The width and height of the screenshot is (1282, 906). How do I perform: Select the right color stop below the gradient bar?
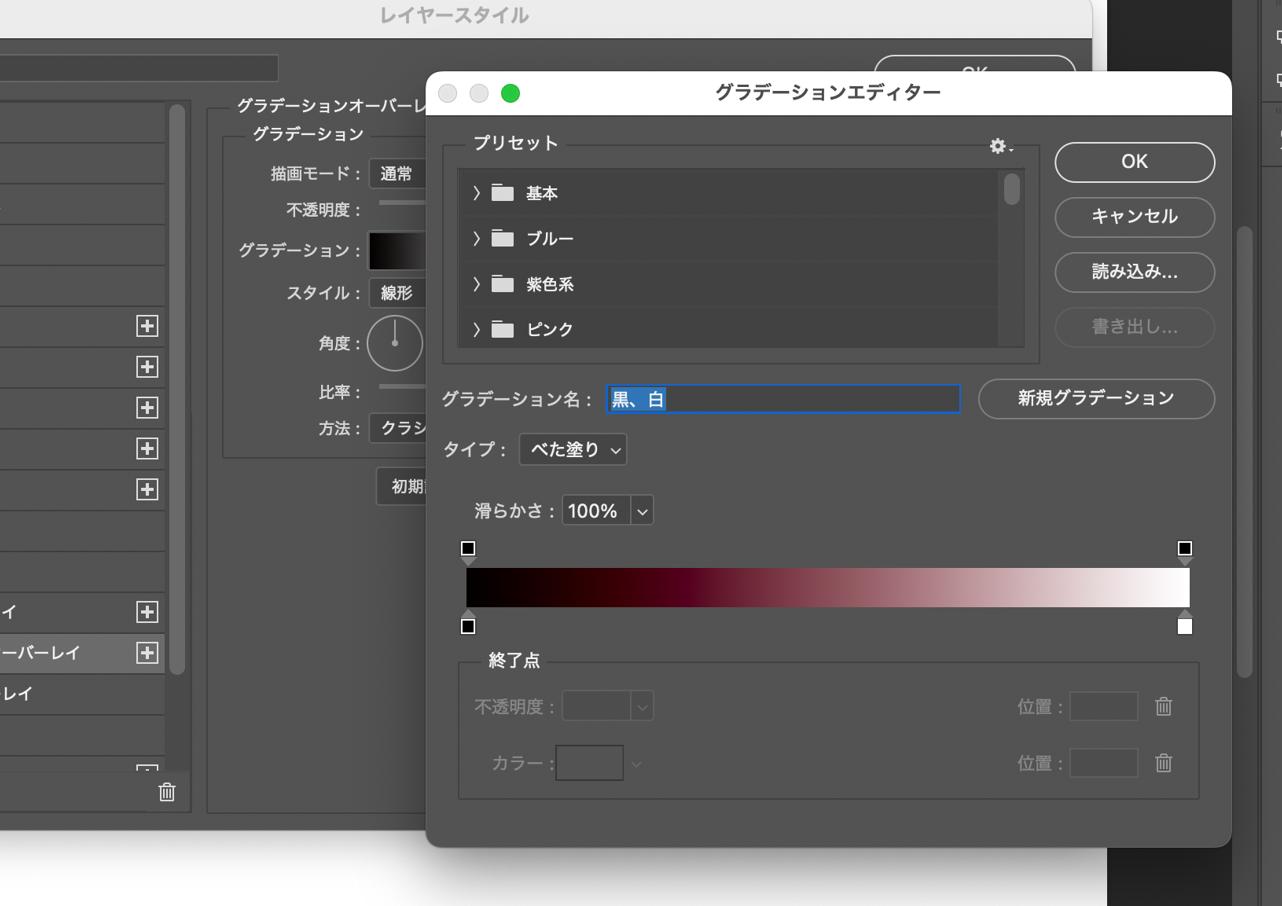pyautogui.click(x=1185, y=626)
